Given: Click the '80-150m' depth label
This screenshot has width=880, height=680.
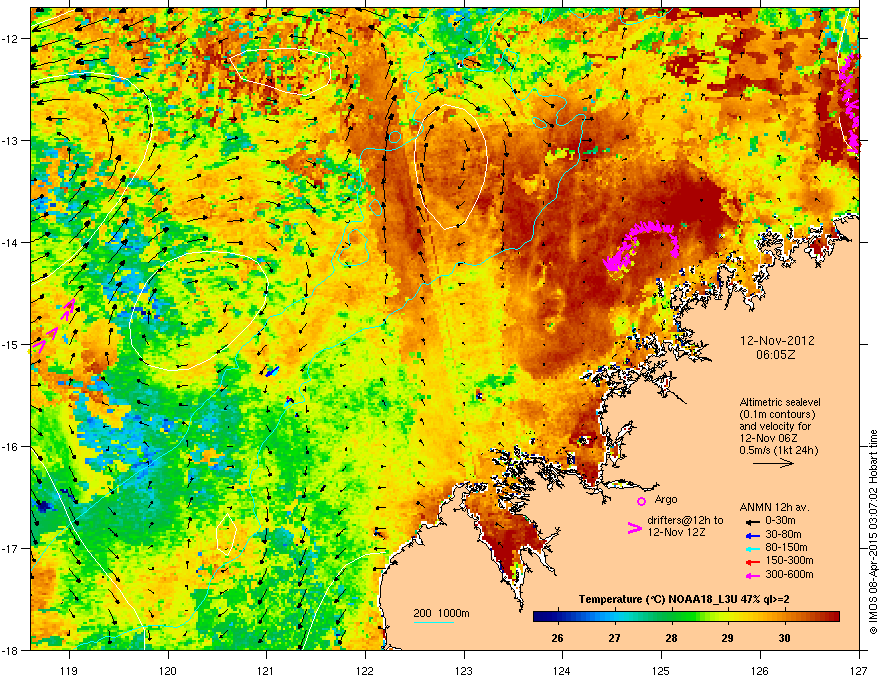Looking at the screenshot, I should (x=786, y=548).
